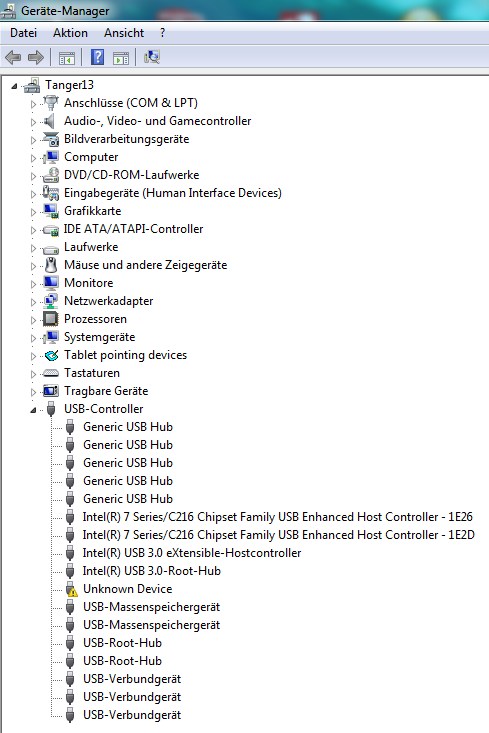Open the Ansicht menu
This screenshot has width=489, height=733.
[124, 33]
